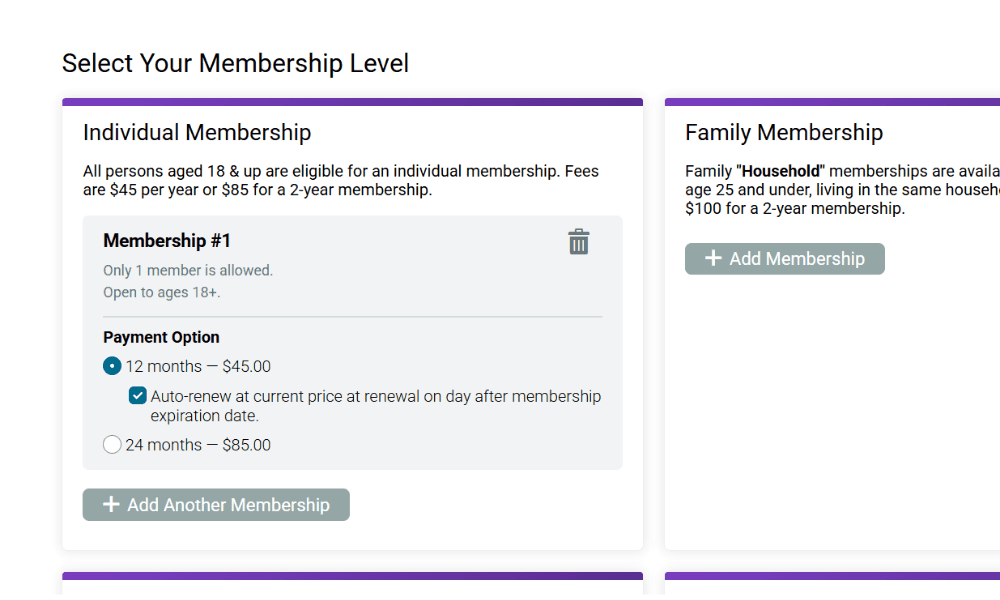Add a Family membership
Image resolution: width=1000 pixels, height=600 pixels.
point(784,259)
